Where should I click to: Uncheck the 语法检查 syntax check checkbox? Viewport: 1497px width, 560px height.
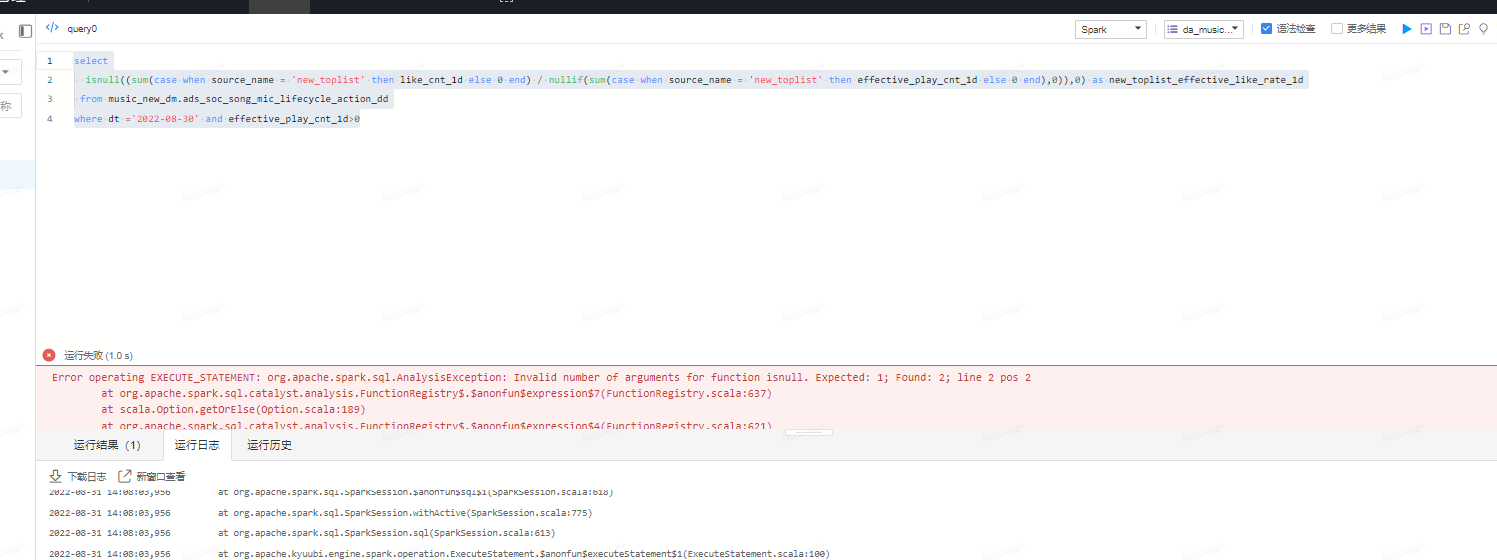[x=1266, y=29]
